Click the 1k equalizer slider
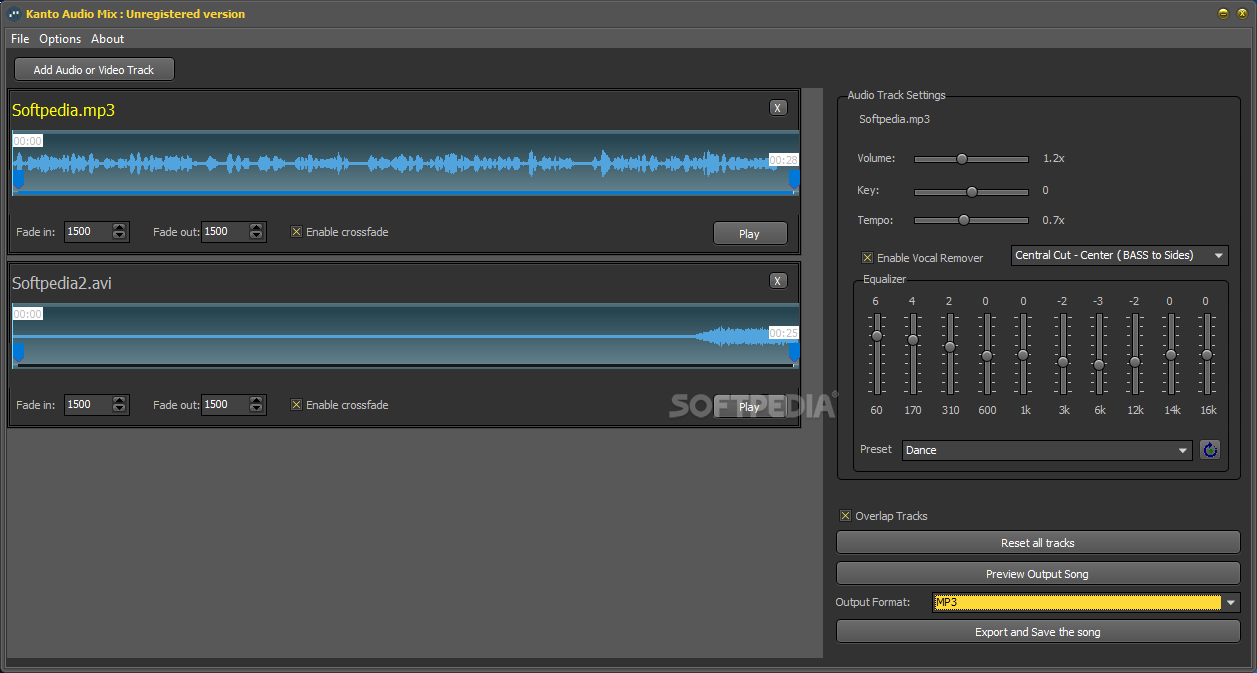 (x=1022, y=354)
